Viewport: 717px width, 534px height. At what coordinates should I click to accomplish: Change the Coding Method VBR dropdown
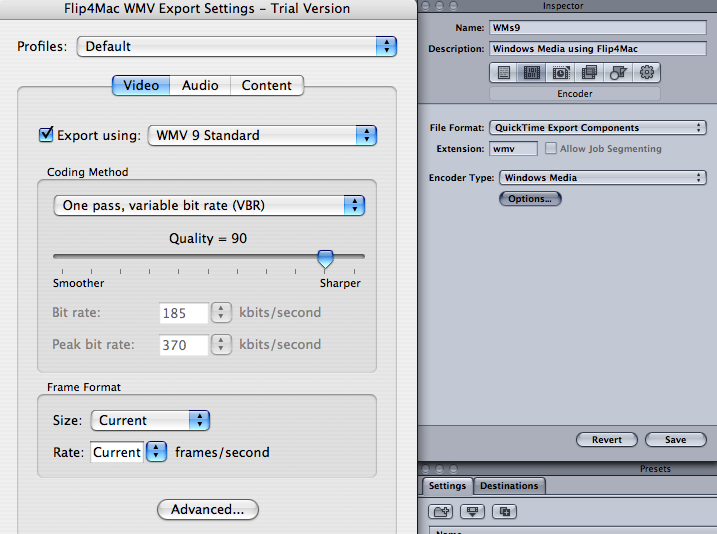point(209,205)
